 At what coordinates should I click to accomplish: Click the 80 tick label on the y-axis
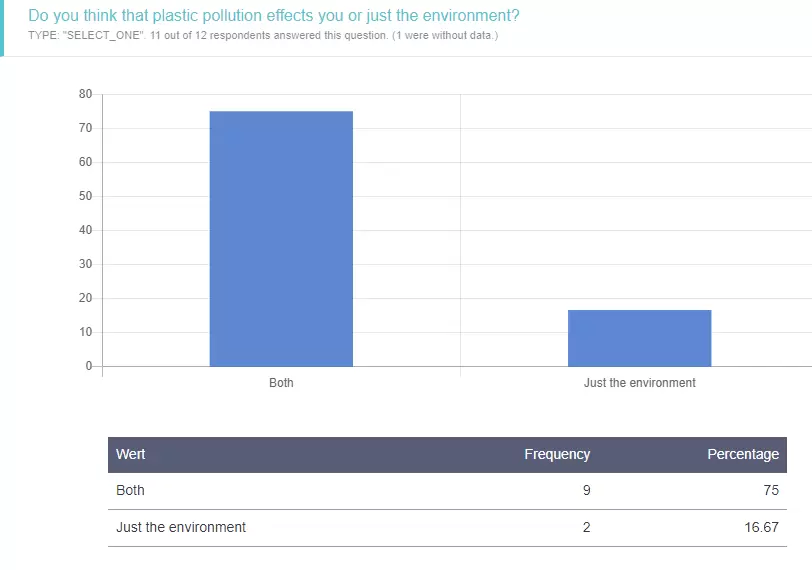[x=84, y=94]
